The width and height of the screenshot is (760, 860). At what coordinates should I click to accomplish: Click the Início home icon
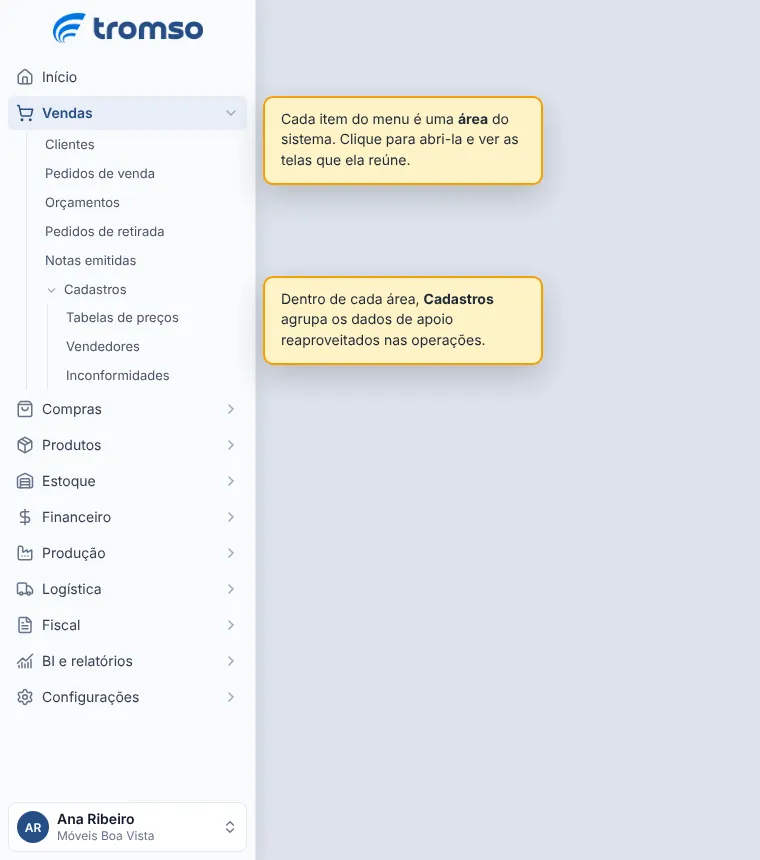pos(25,77)
